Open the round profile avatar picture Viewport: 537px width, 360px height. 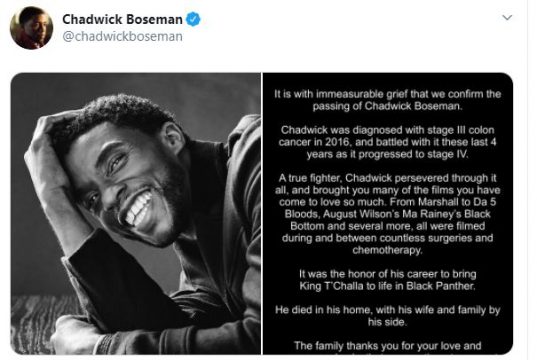(32, 28)
